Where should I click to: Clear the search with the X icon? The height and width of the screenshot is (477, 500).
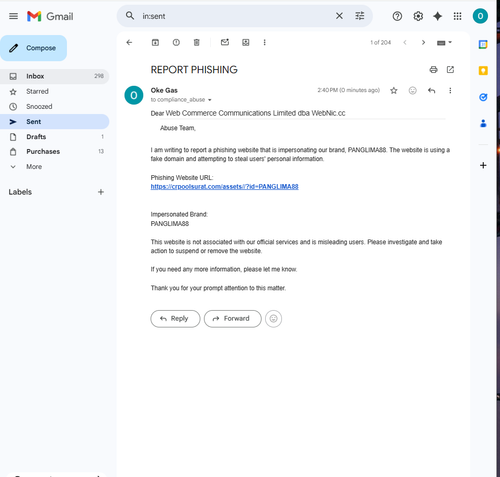click(x=339, y=16)
